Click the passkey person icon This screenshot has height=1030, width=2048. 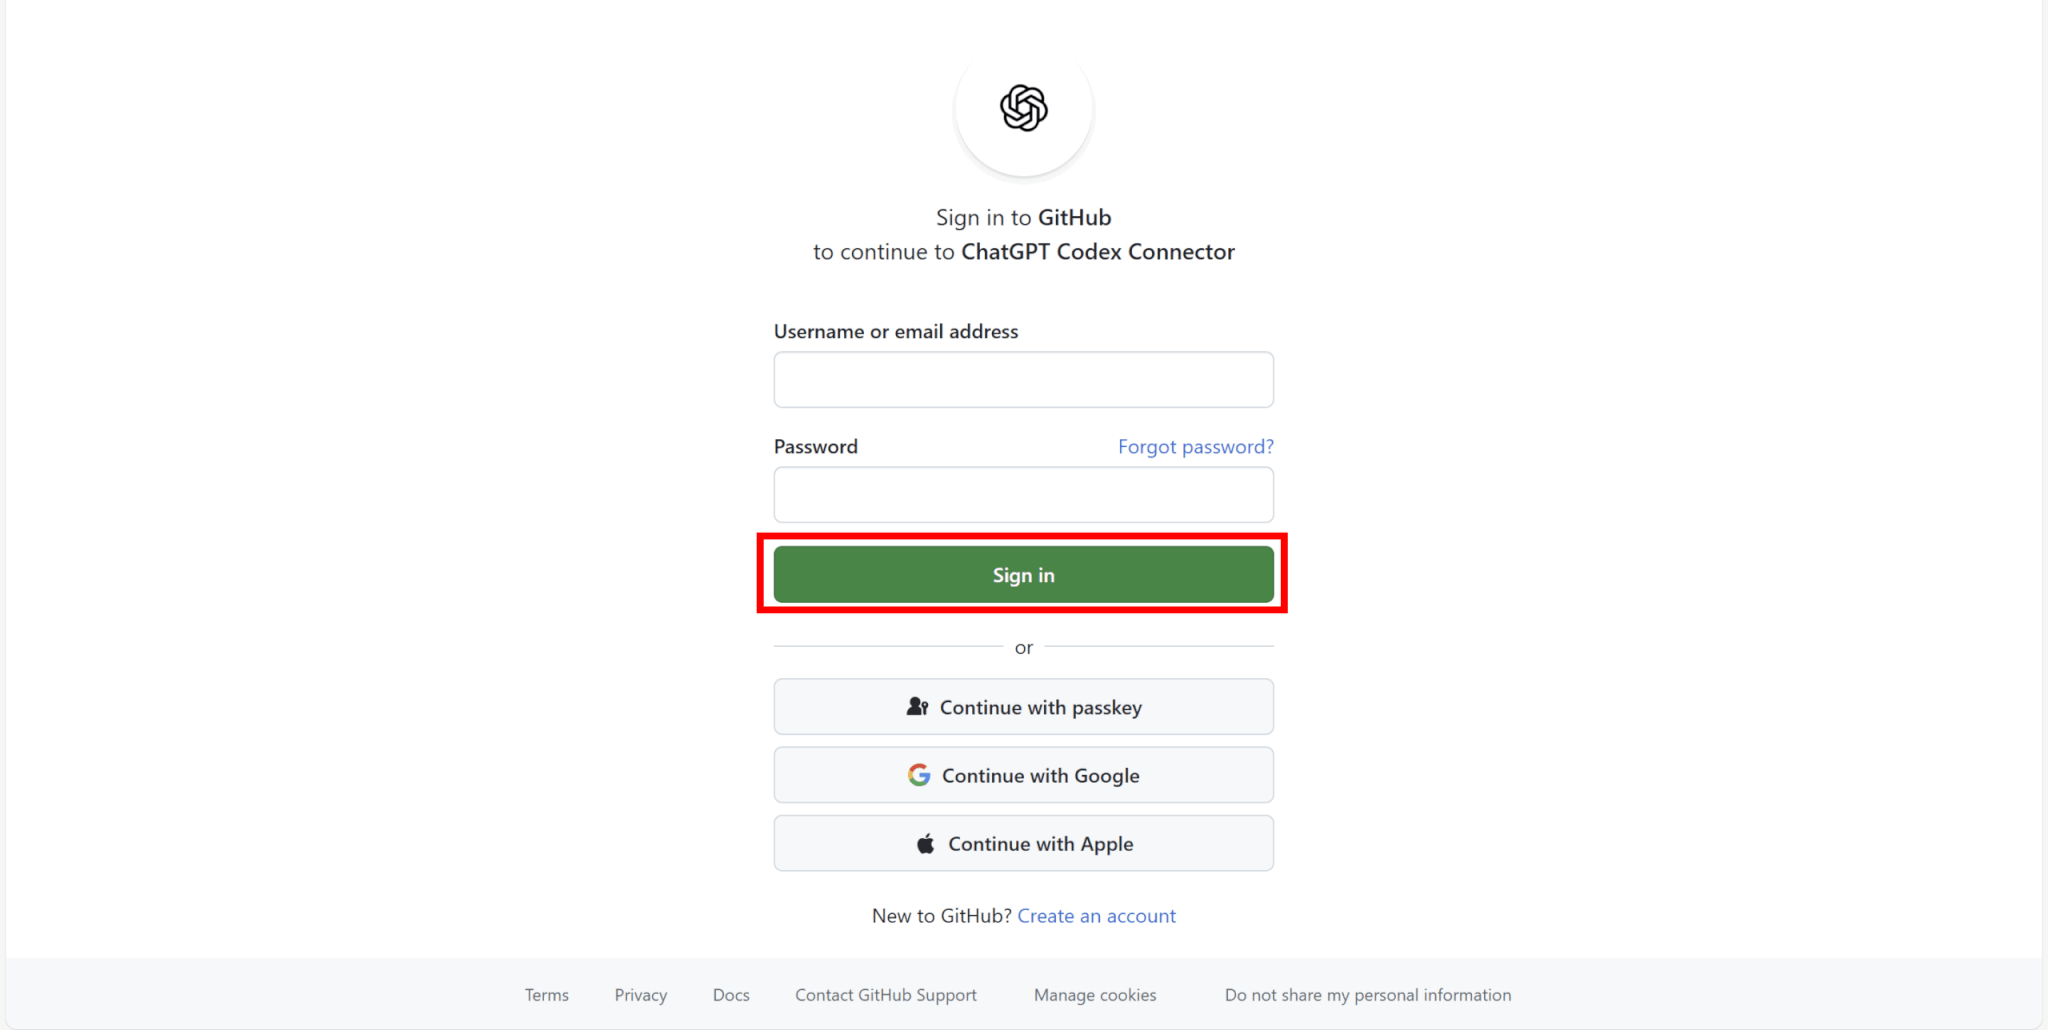[917, 707]
